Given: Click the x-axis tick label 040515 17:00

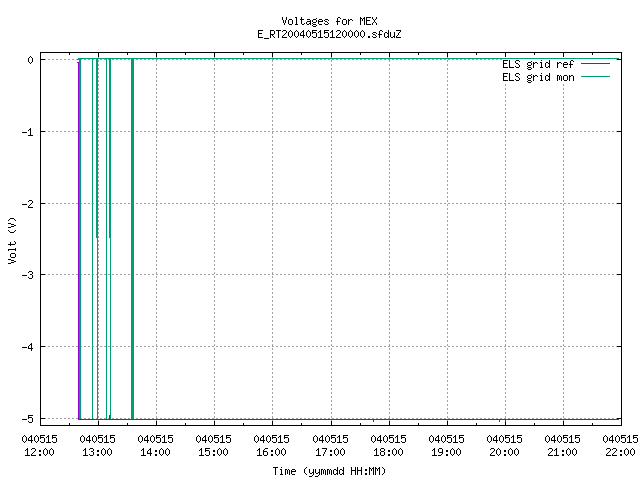Looking at the screenshot, I should [x=330, y=446].
